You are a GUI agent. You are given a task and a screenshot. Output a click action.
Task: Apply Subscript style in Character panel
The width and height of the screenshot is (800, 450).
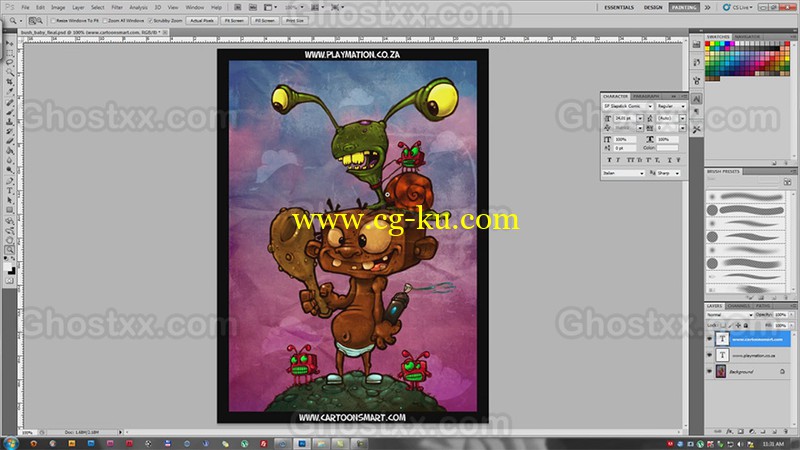[x=657, y=160]
